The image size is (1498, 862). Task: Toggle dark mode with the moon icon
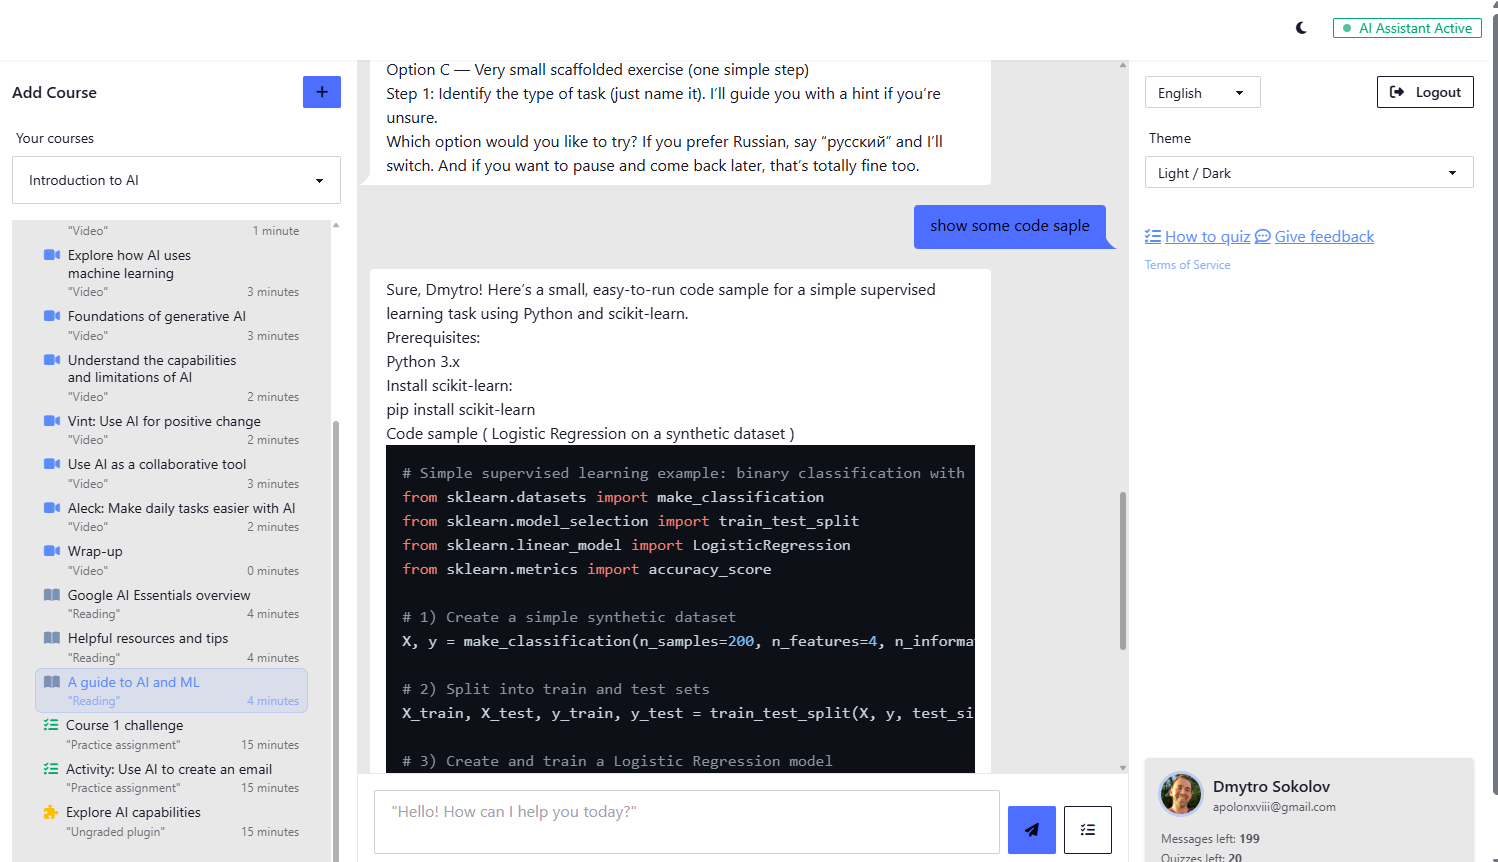point(1301,28)
